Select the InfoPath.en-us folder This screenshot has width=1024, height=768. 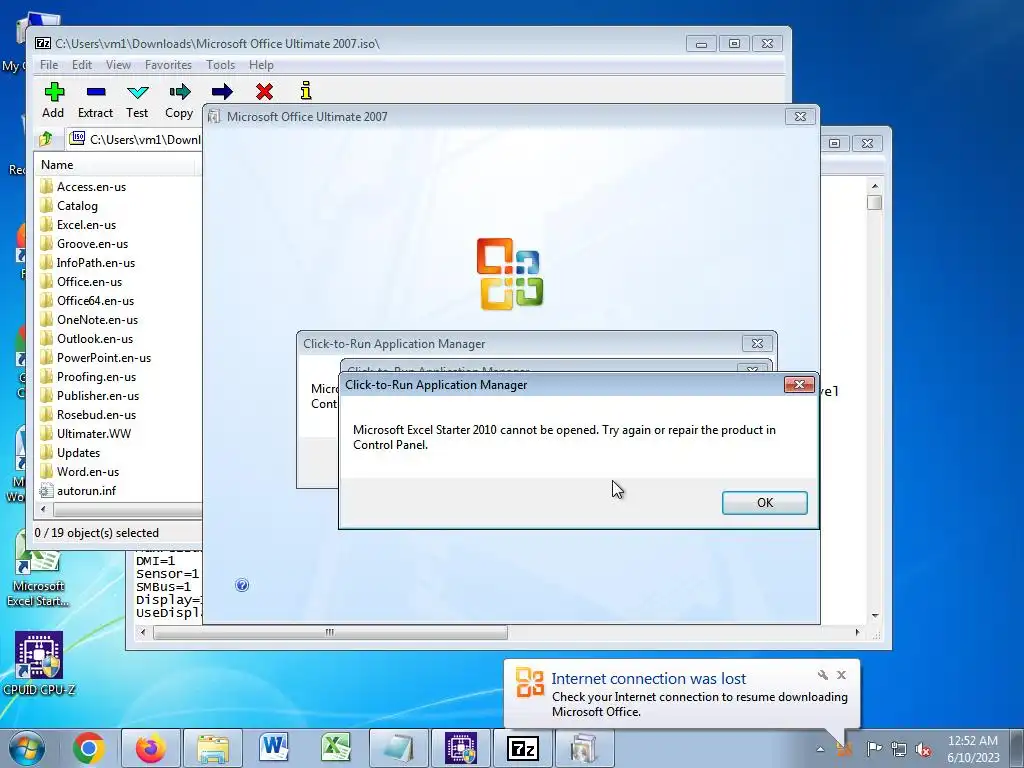(x=87, y=263)
